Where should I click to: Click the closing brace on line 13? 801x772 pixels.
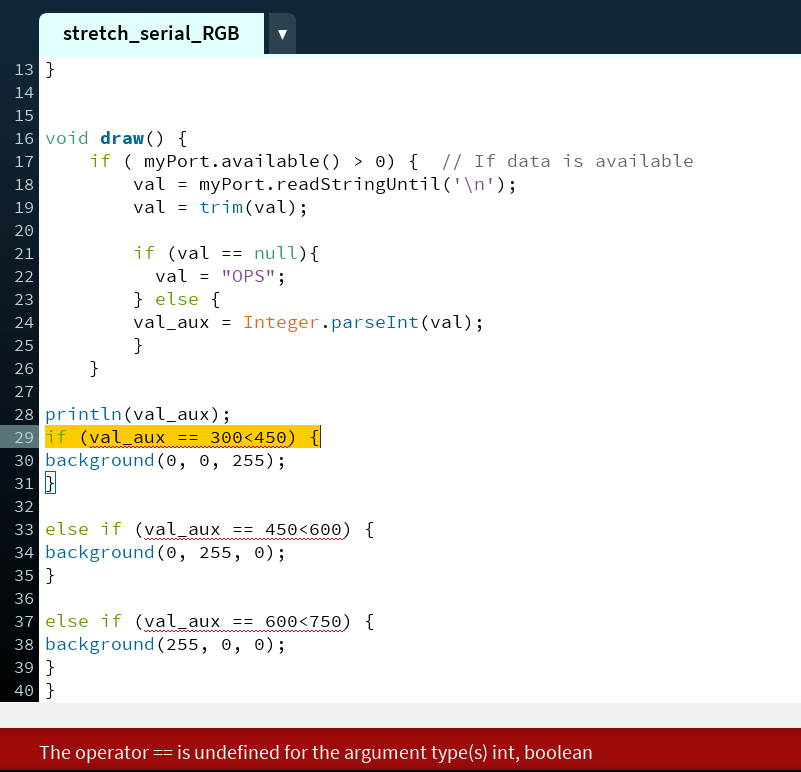pos(50,69)
